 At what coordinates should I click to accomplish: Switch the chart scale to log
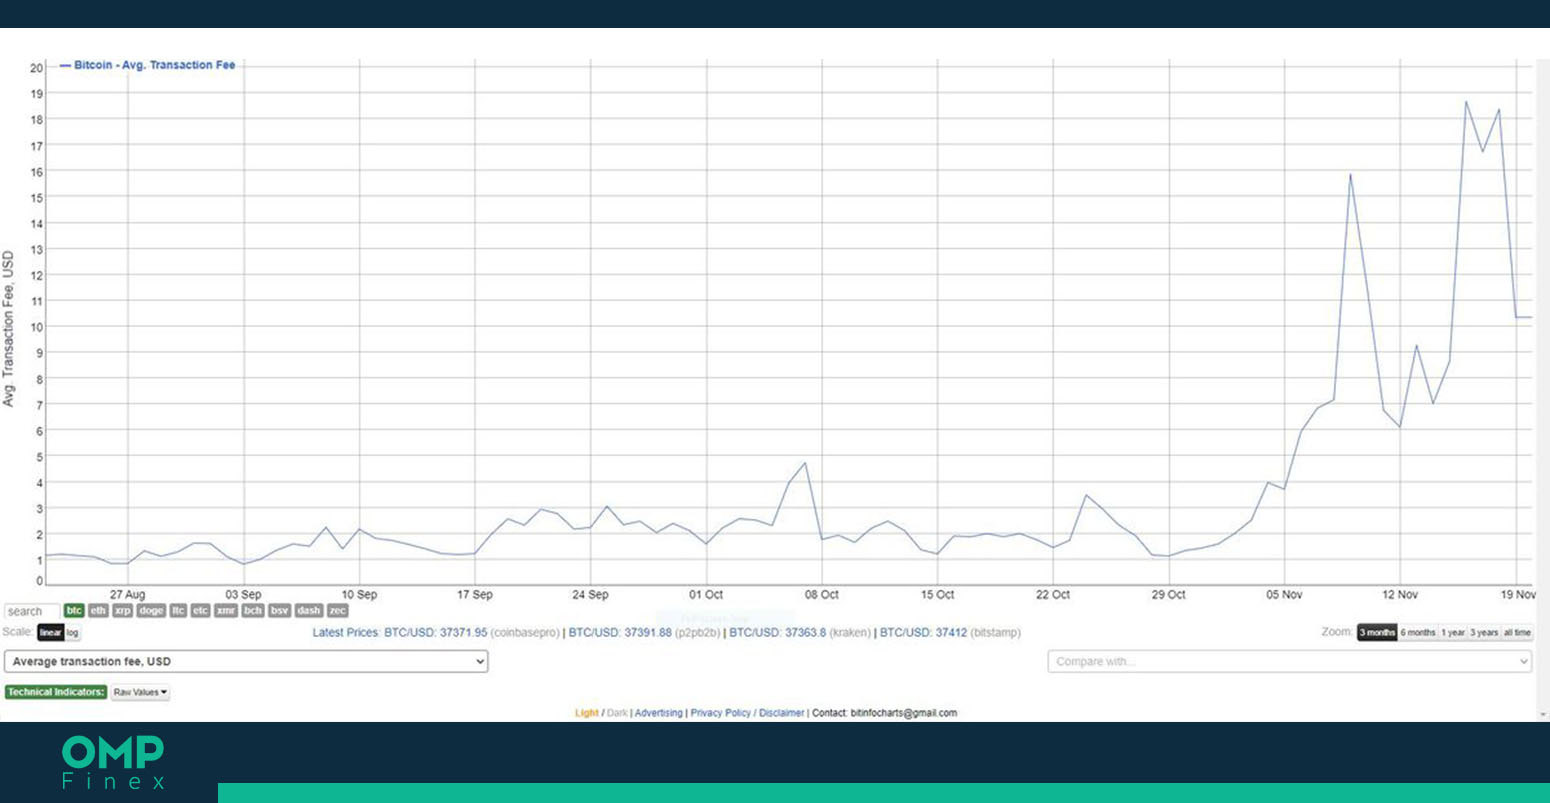point(72,632)
